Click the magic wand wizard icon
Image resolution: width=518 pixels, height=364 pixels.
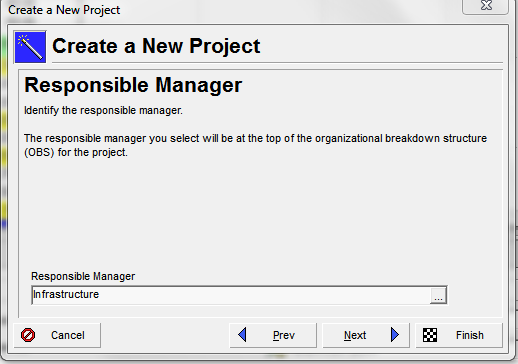point(30,47)
